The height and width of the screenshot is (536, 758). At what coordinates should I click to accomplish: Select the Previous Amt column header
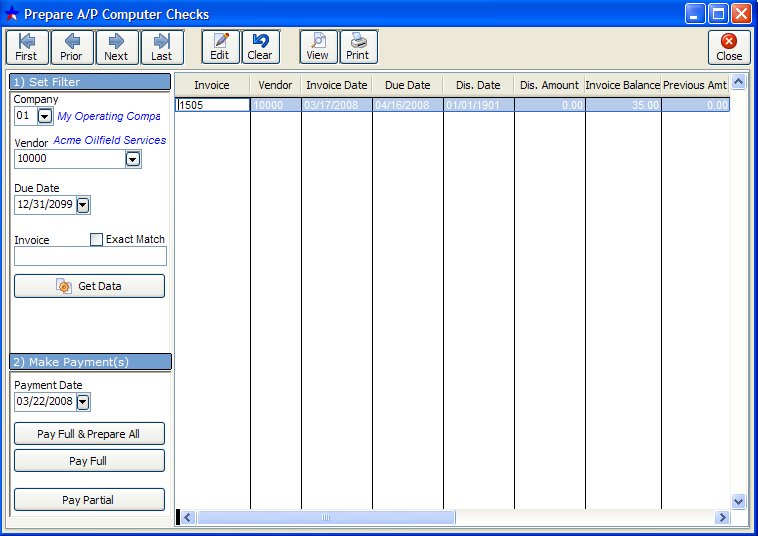click(x=695, y=85)
